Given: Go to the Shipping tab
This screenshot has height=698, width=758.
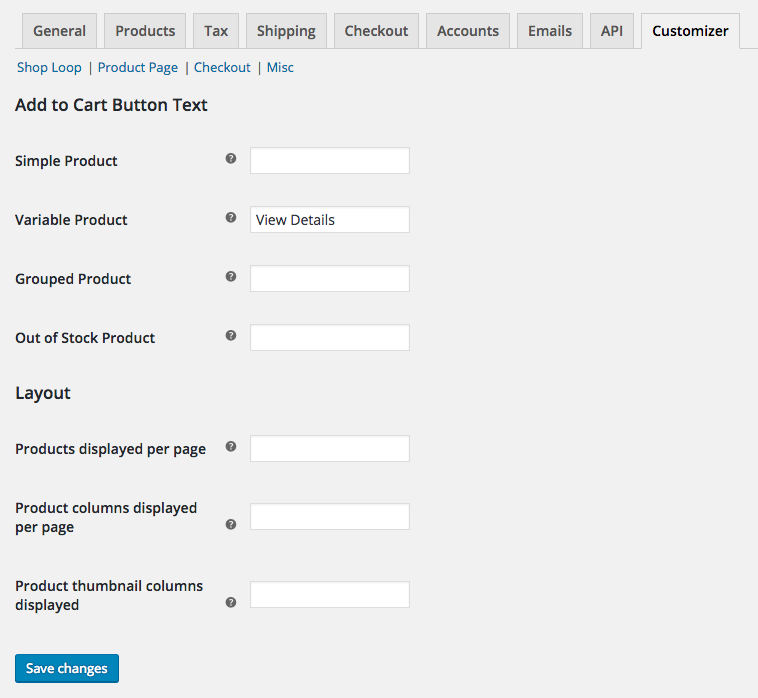Looking at the screenshot, I should click(286, 31).
